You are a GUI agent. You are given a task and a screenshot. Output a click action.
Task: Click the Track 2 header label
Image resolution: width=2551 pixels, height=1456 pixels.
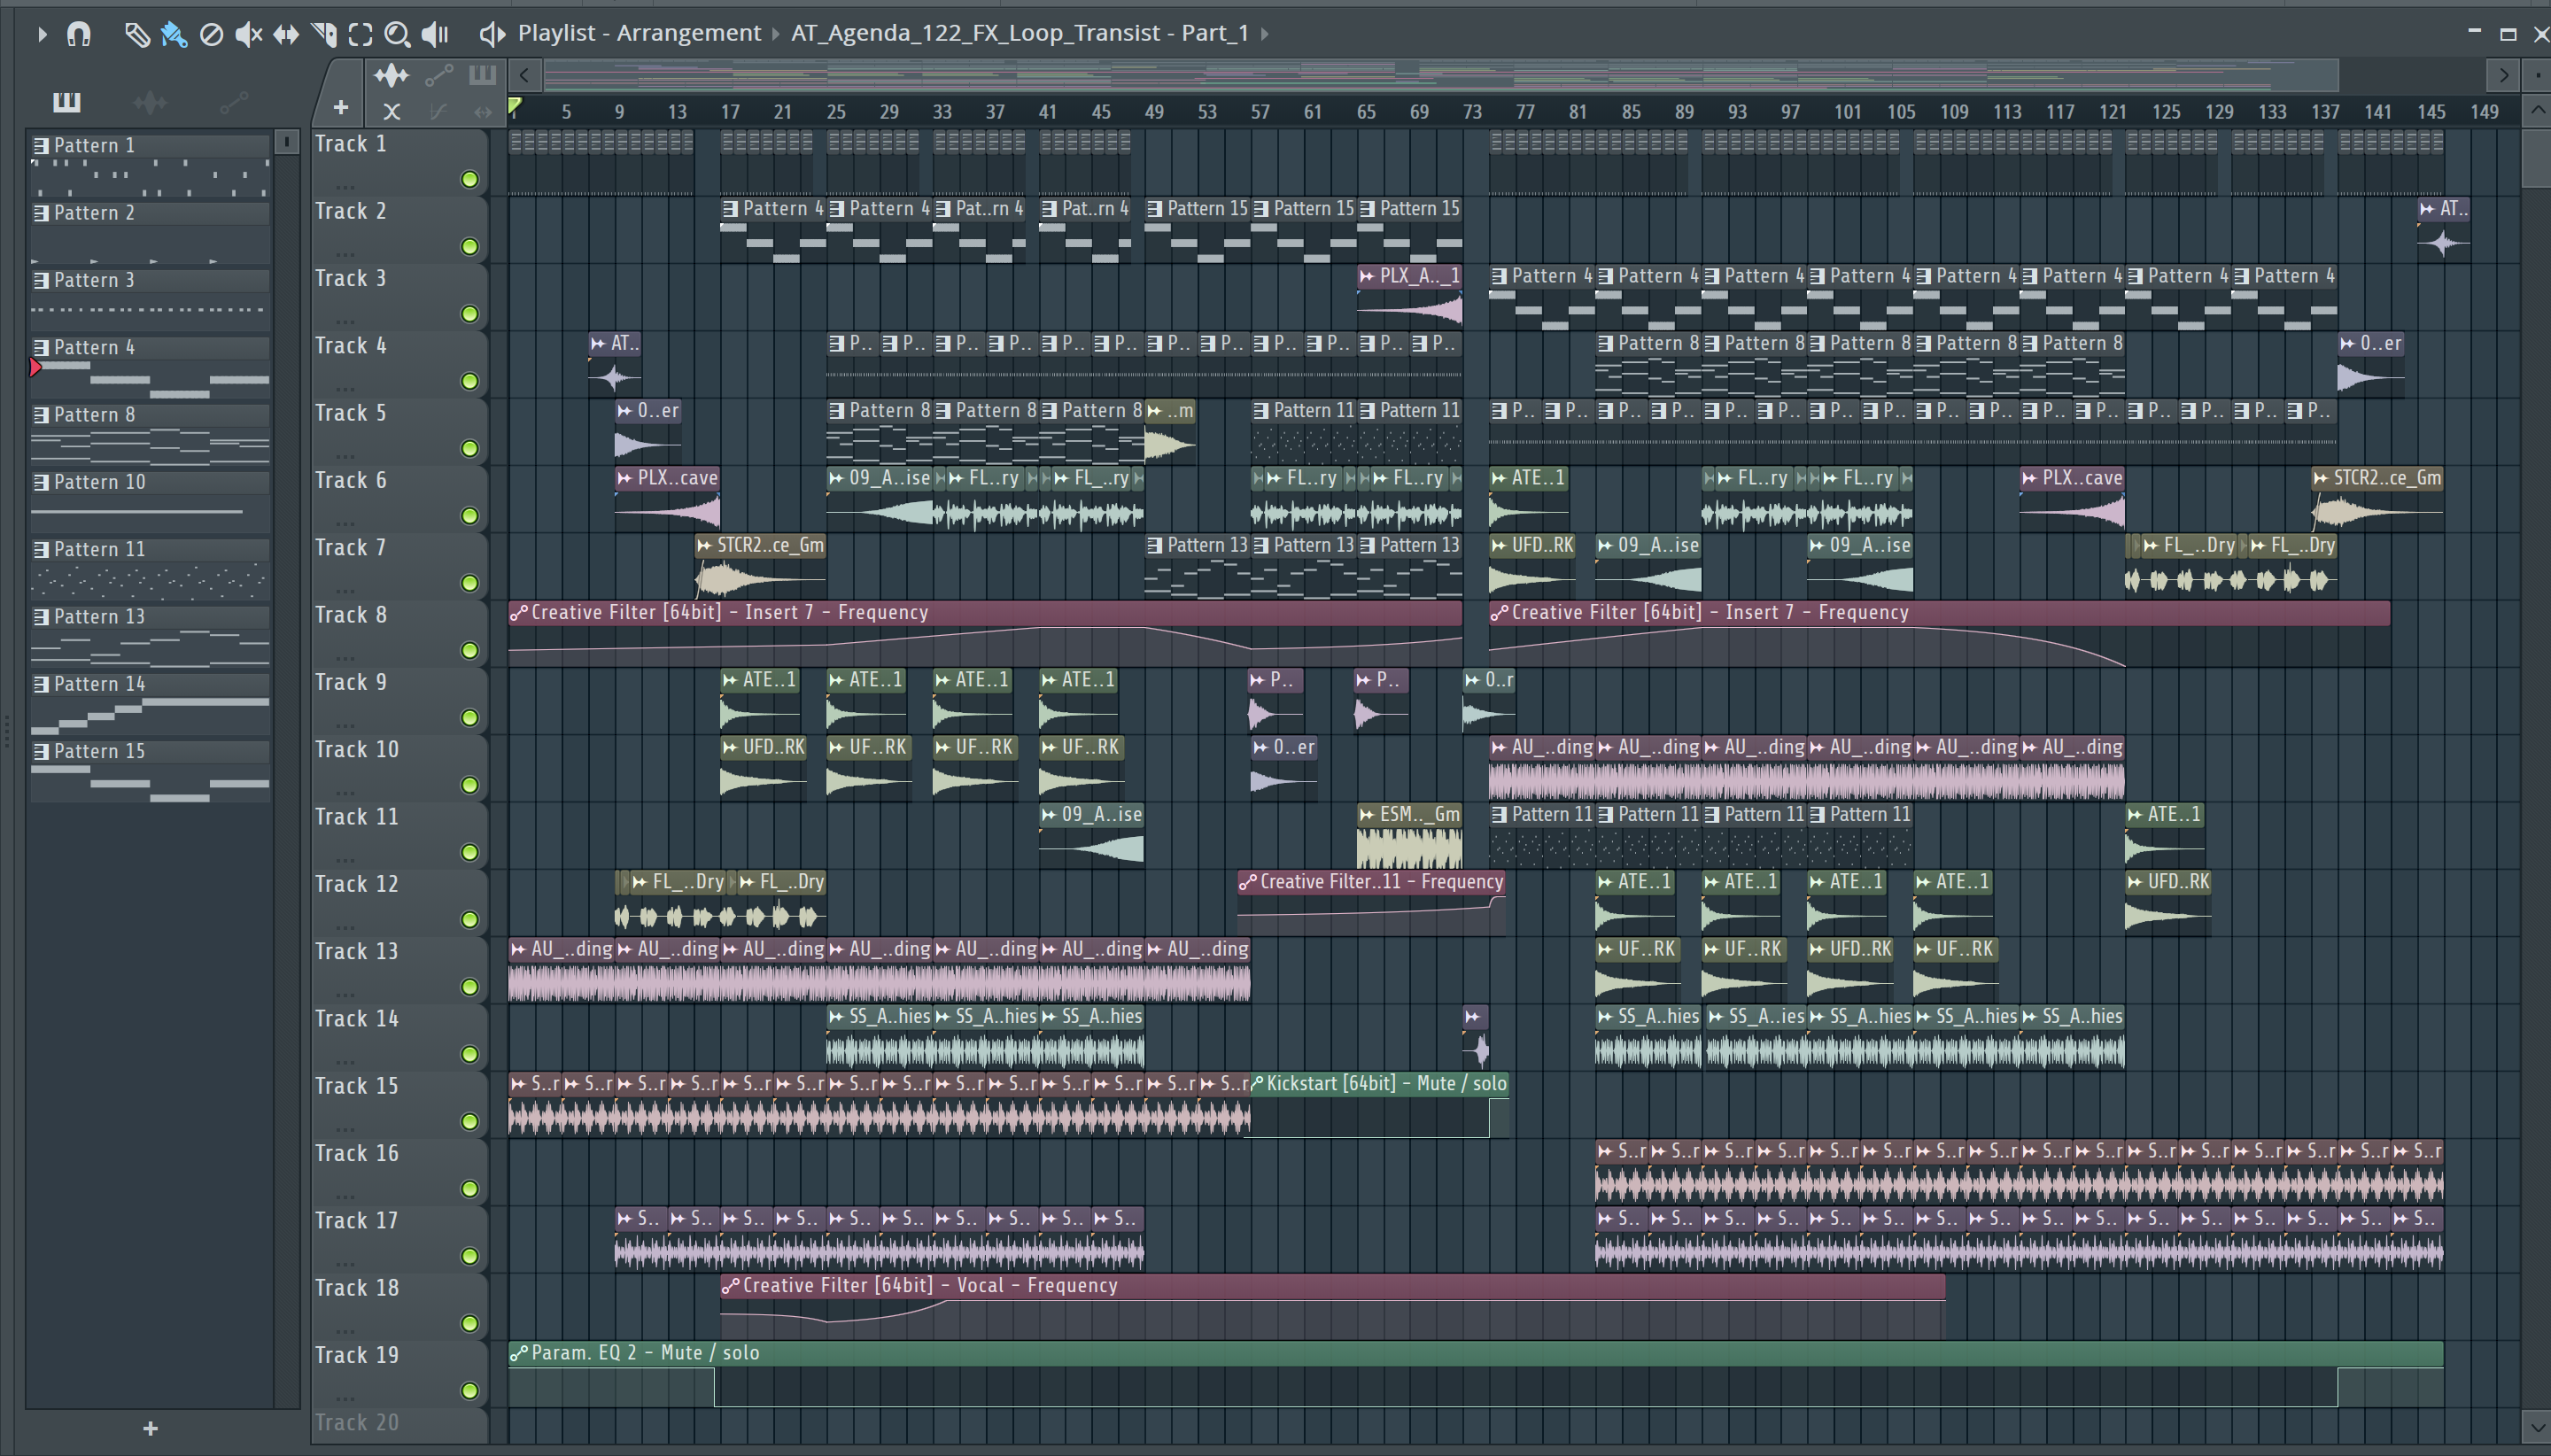coord(351,211)
